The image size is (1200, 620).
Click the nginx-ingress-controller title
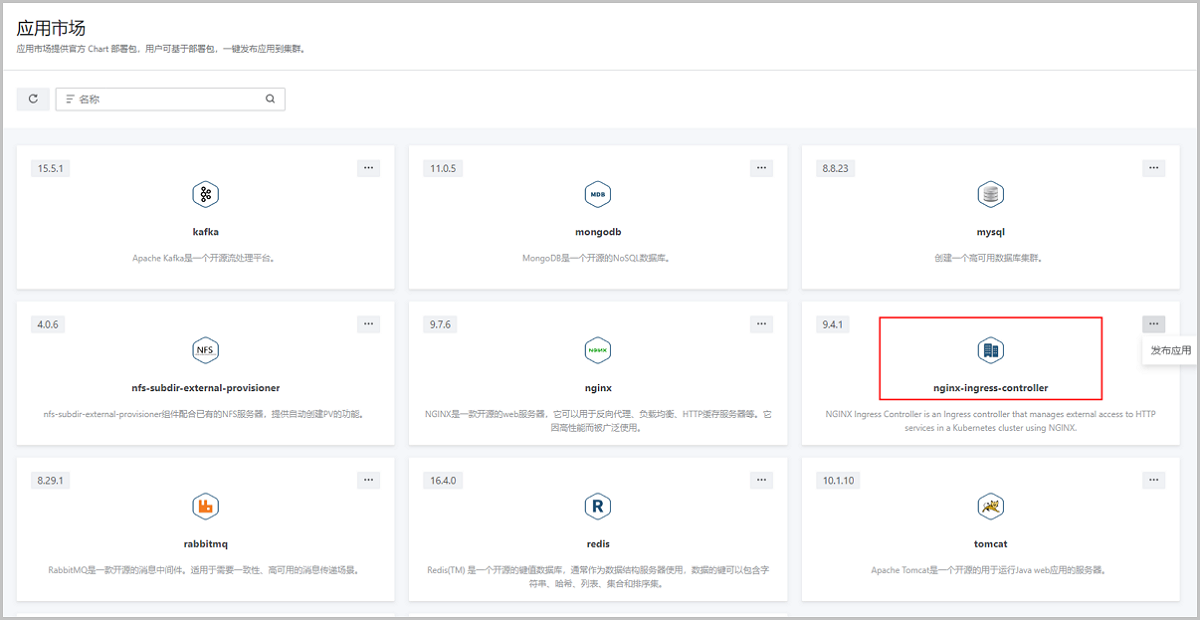991,388
